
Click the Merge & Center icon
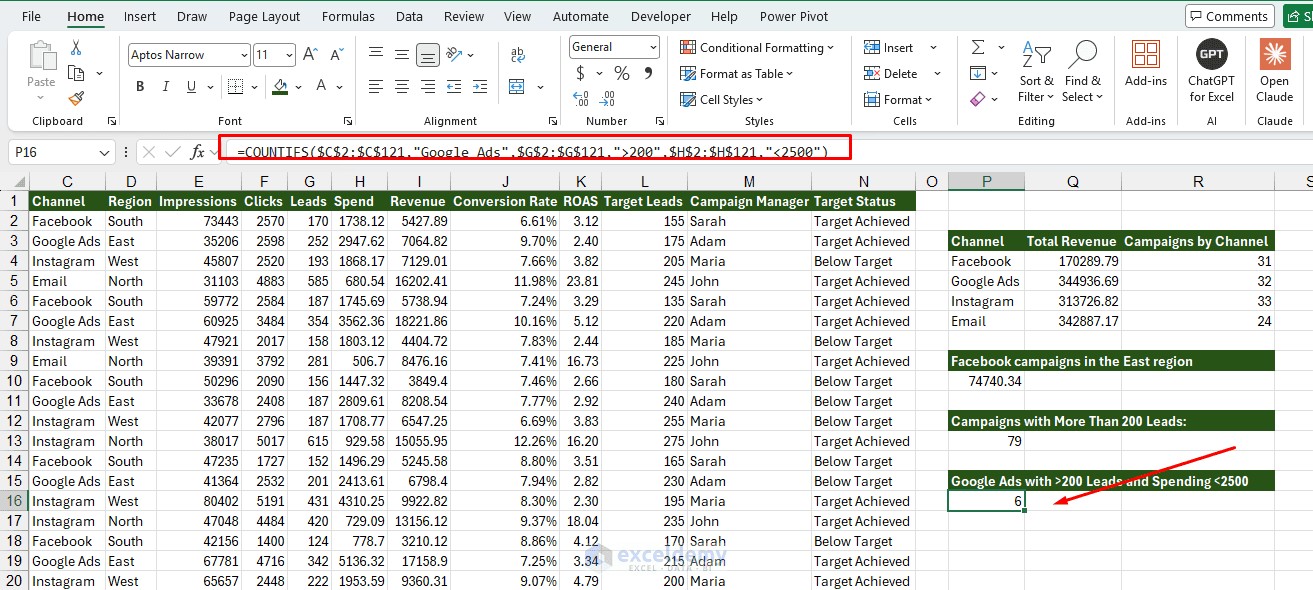coord(518,87)
